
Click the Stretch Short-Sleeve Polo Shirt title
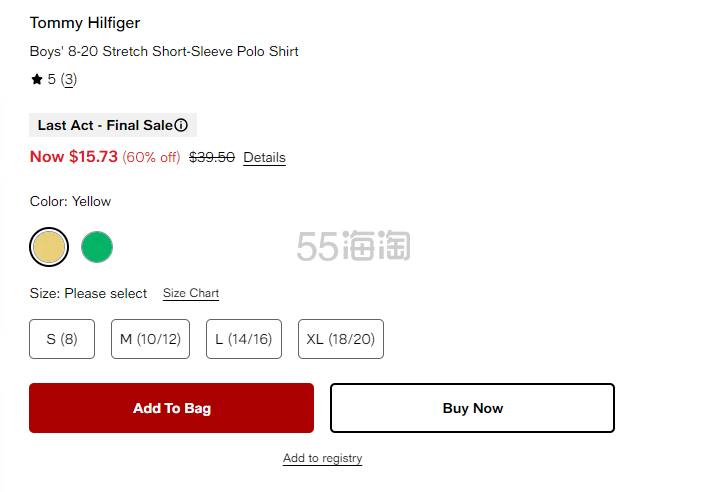pyautogui.click(x=164, y=51)
